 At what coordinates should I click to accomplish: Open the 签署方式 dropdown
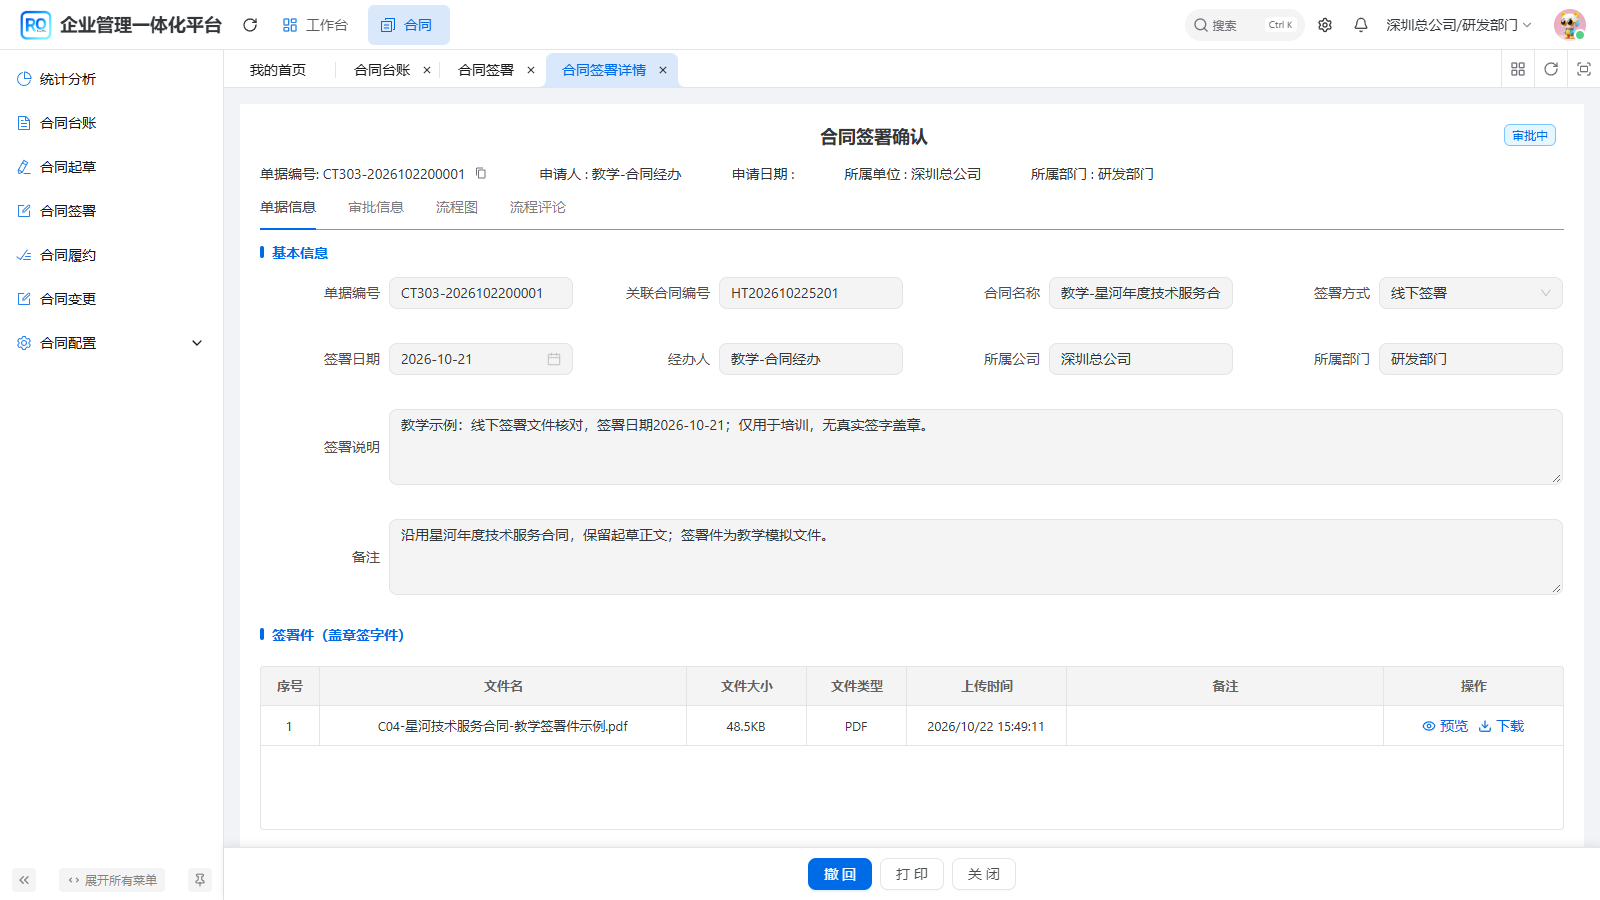click(1470, 293)
